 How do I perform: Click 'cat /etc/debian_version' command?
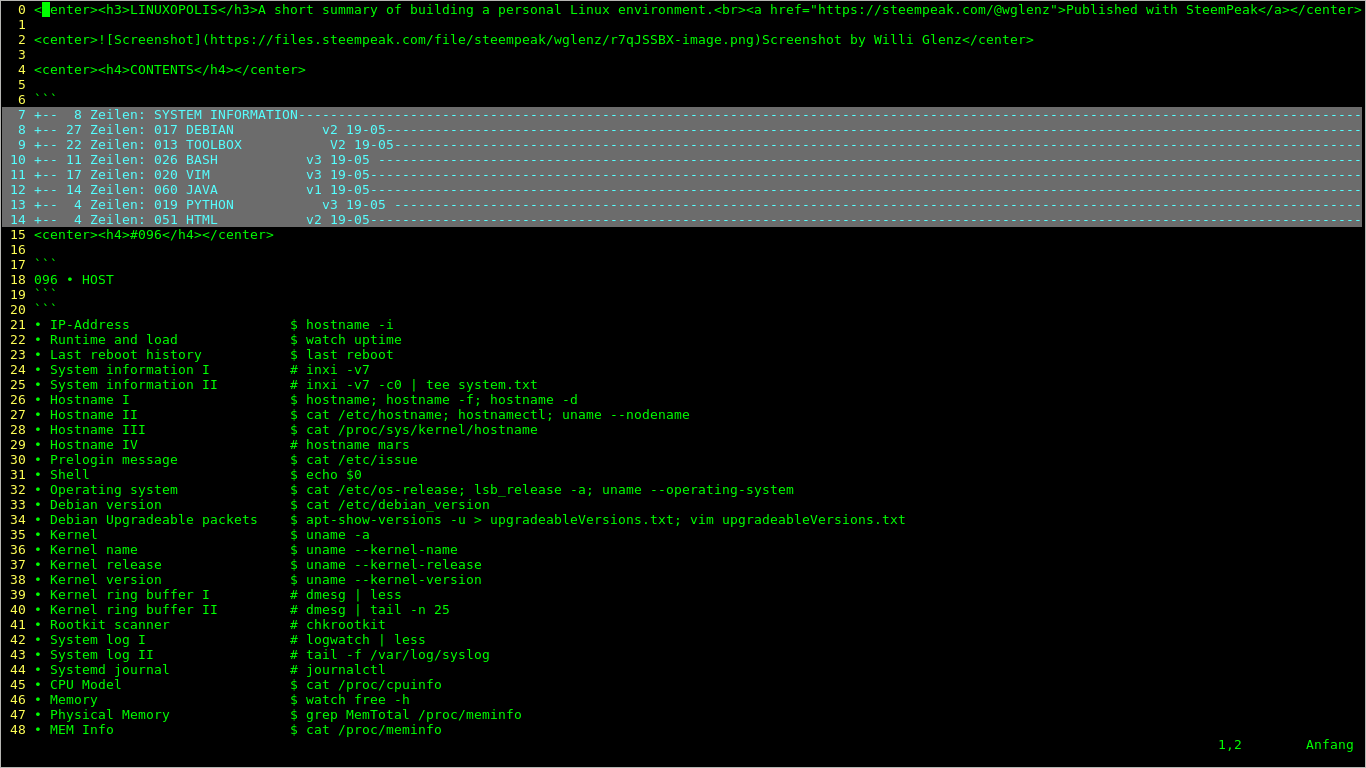(x=398, y=505)
